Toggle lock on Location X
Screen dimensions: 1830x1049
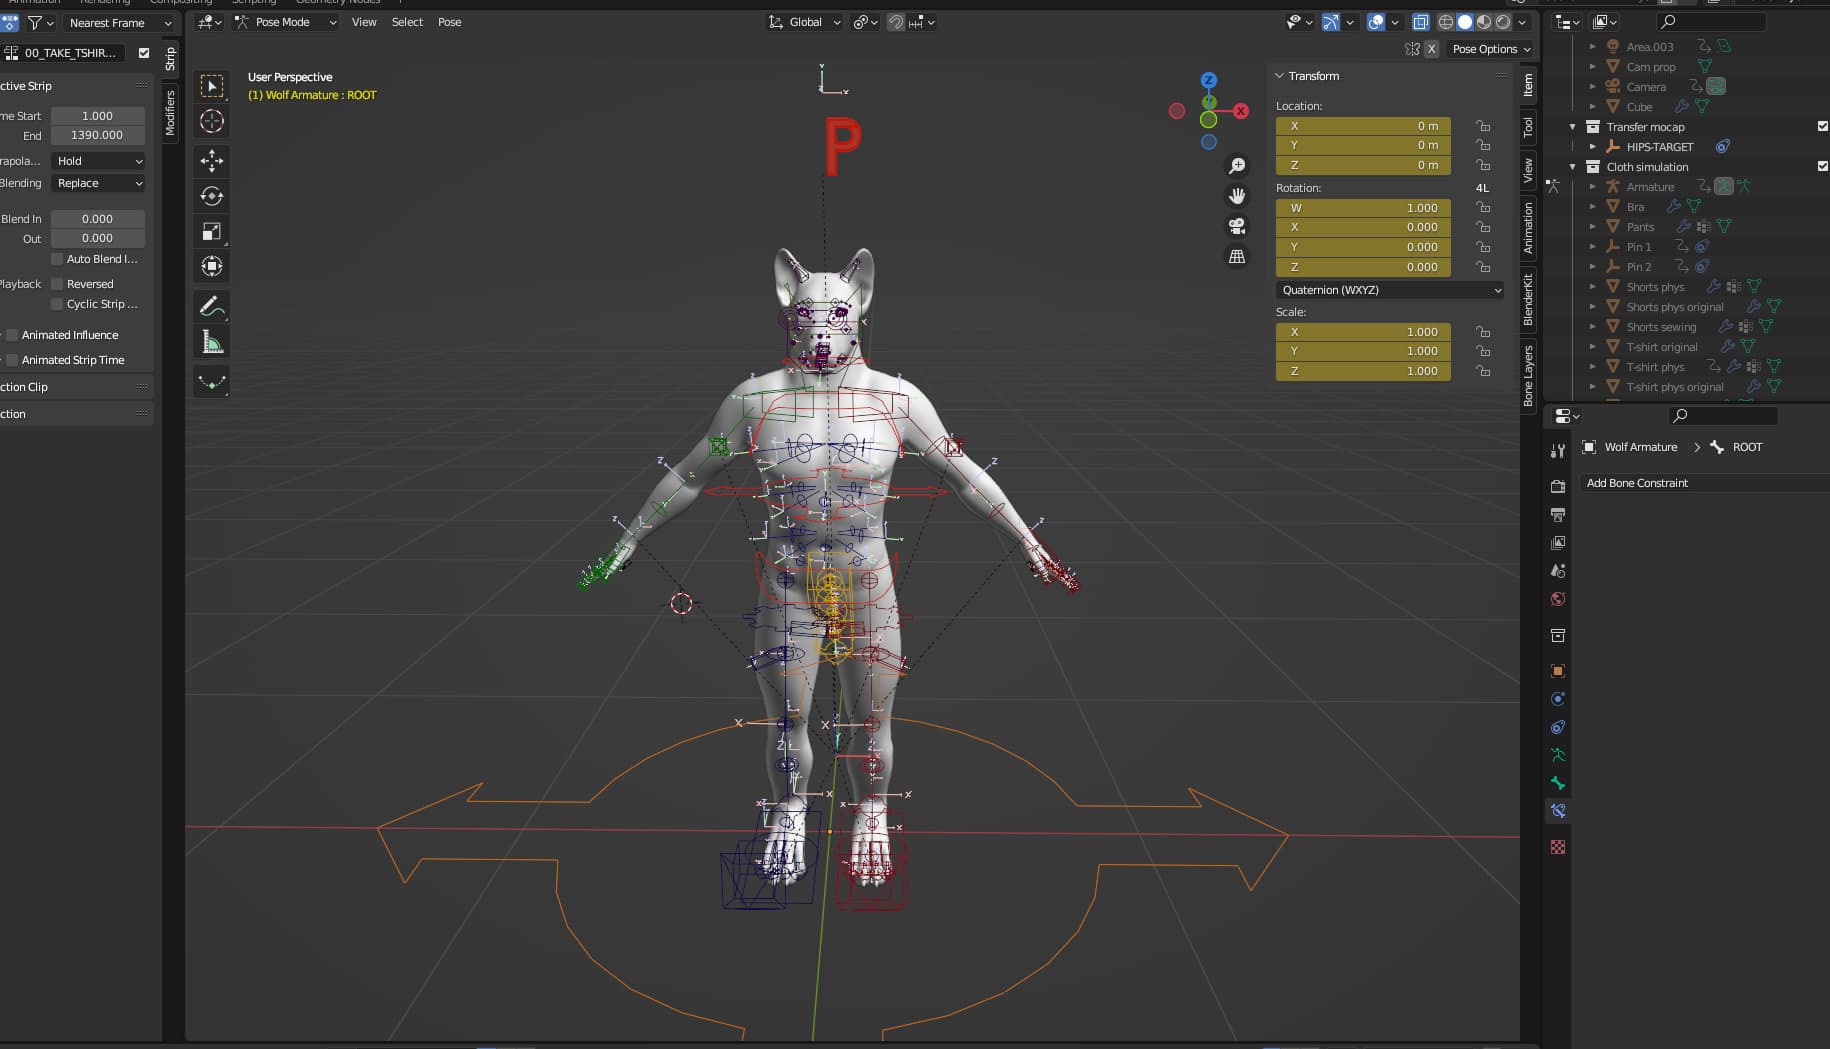click(x=1483, y=126)
